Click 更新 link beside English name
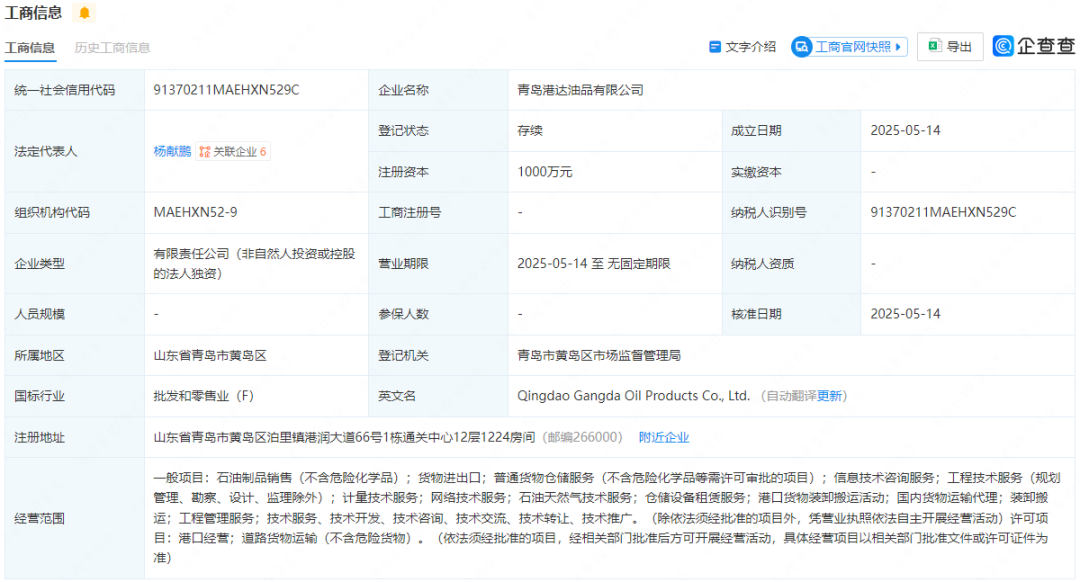Viewport: 1080px width, 582px height. [829, 396]
